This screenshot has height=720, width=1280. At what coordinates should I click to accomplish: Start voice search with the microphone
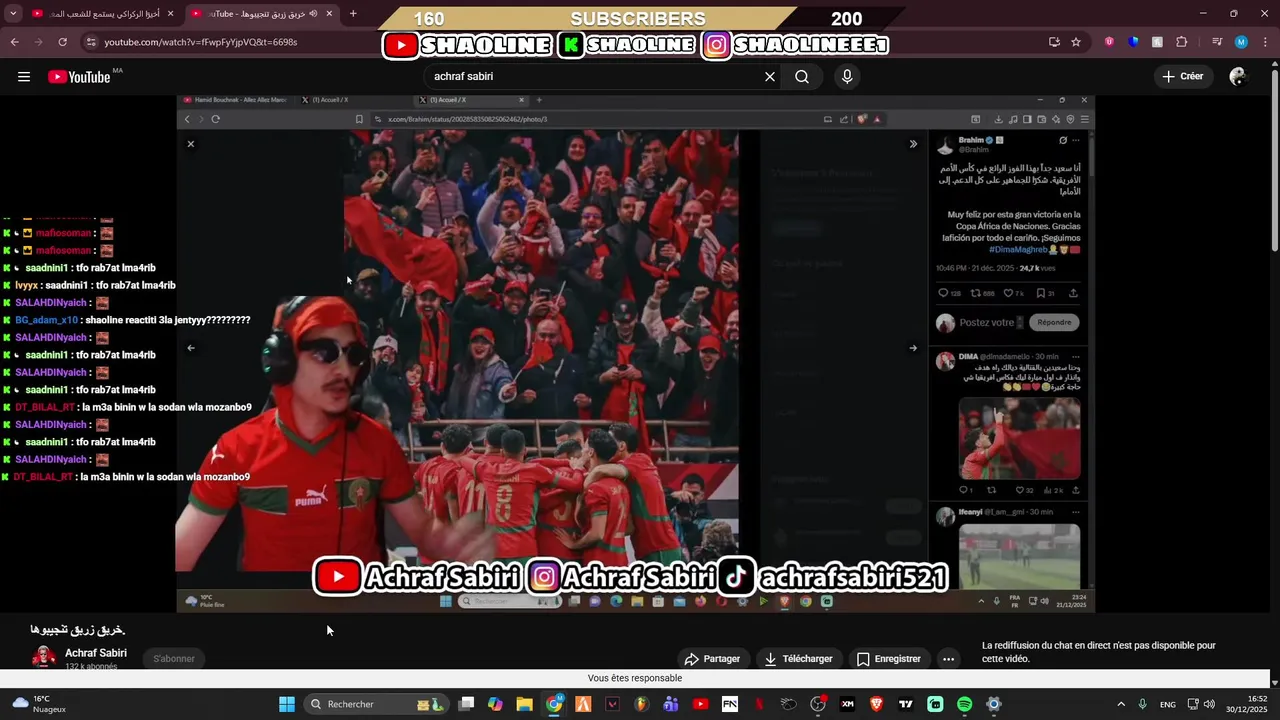847,77
